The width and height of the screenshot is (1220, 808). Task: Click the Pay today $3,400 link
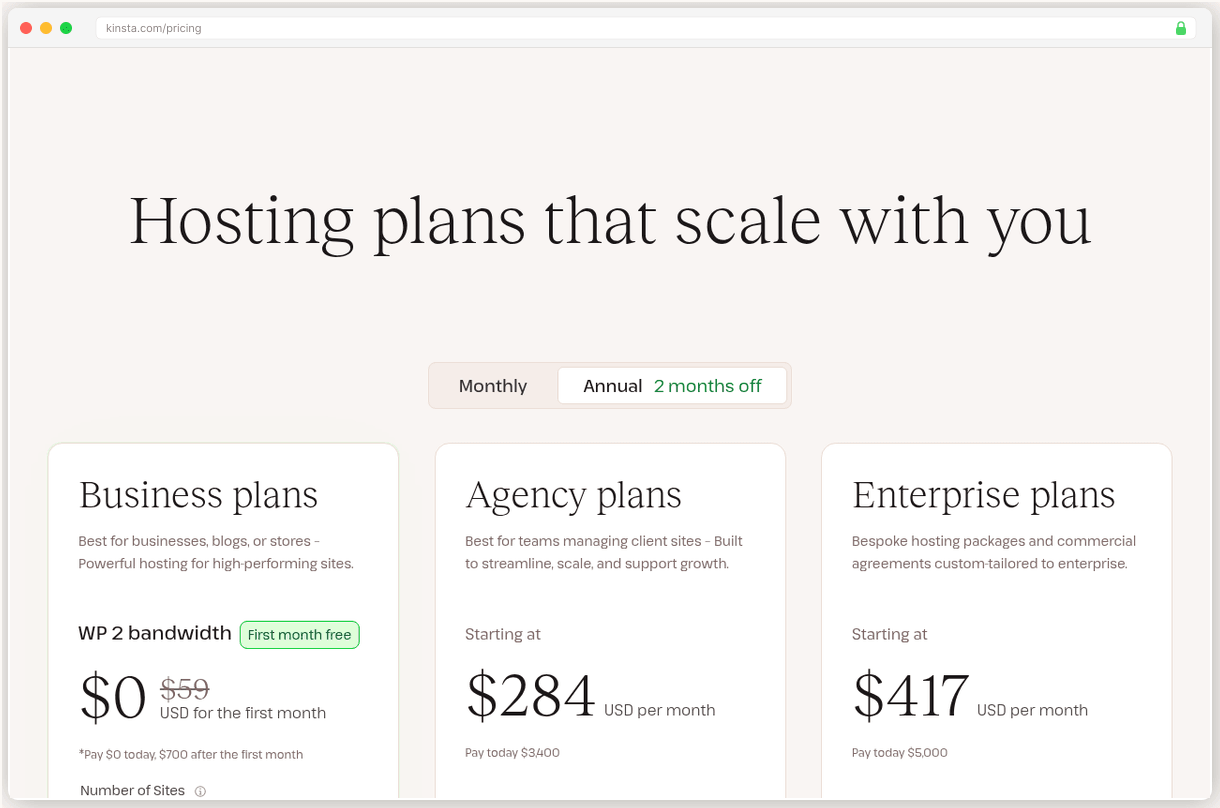click(x=512, y=752)
